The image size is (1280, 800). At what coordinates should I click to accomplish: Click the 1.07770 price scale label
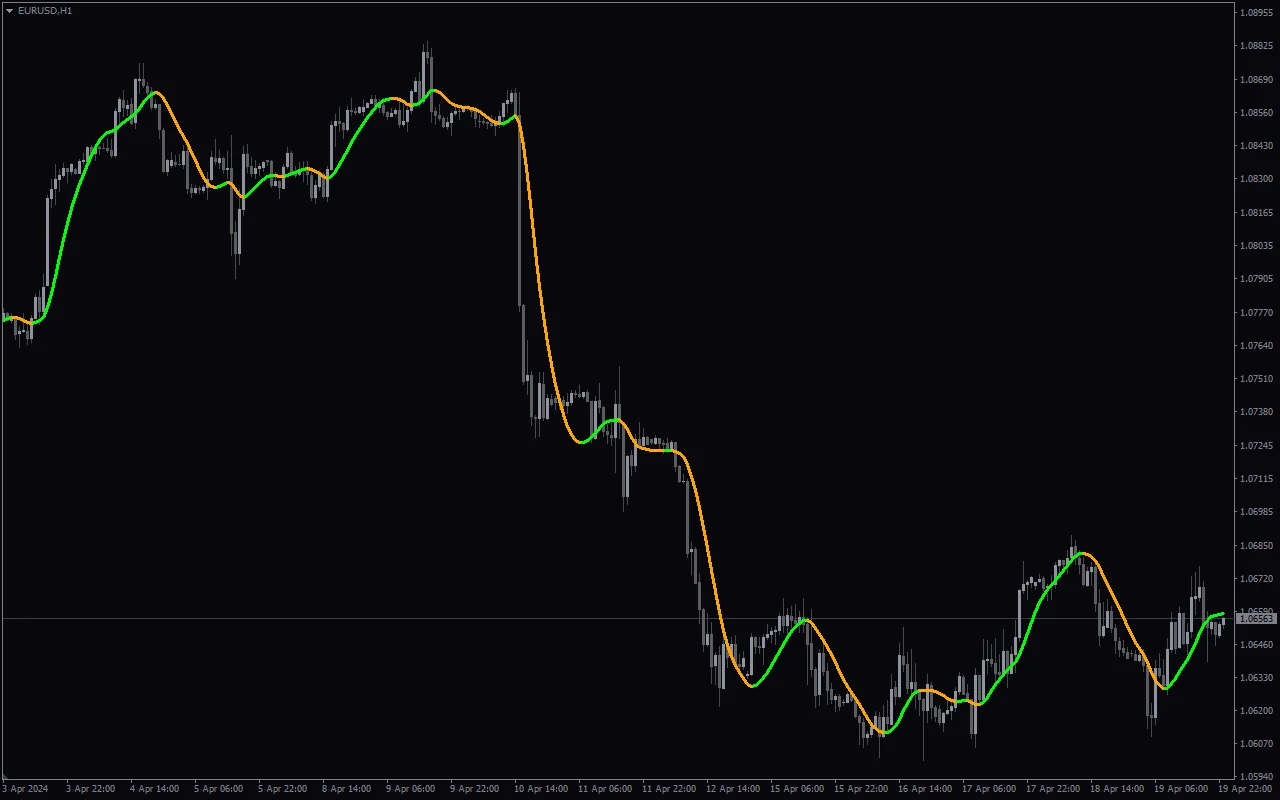1256,312
